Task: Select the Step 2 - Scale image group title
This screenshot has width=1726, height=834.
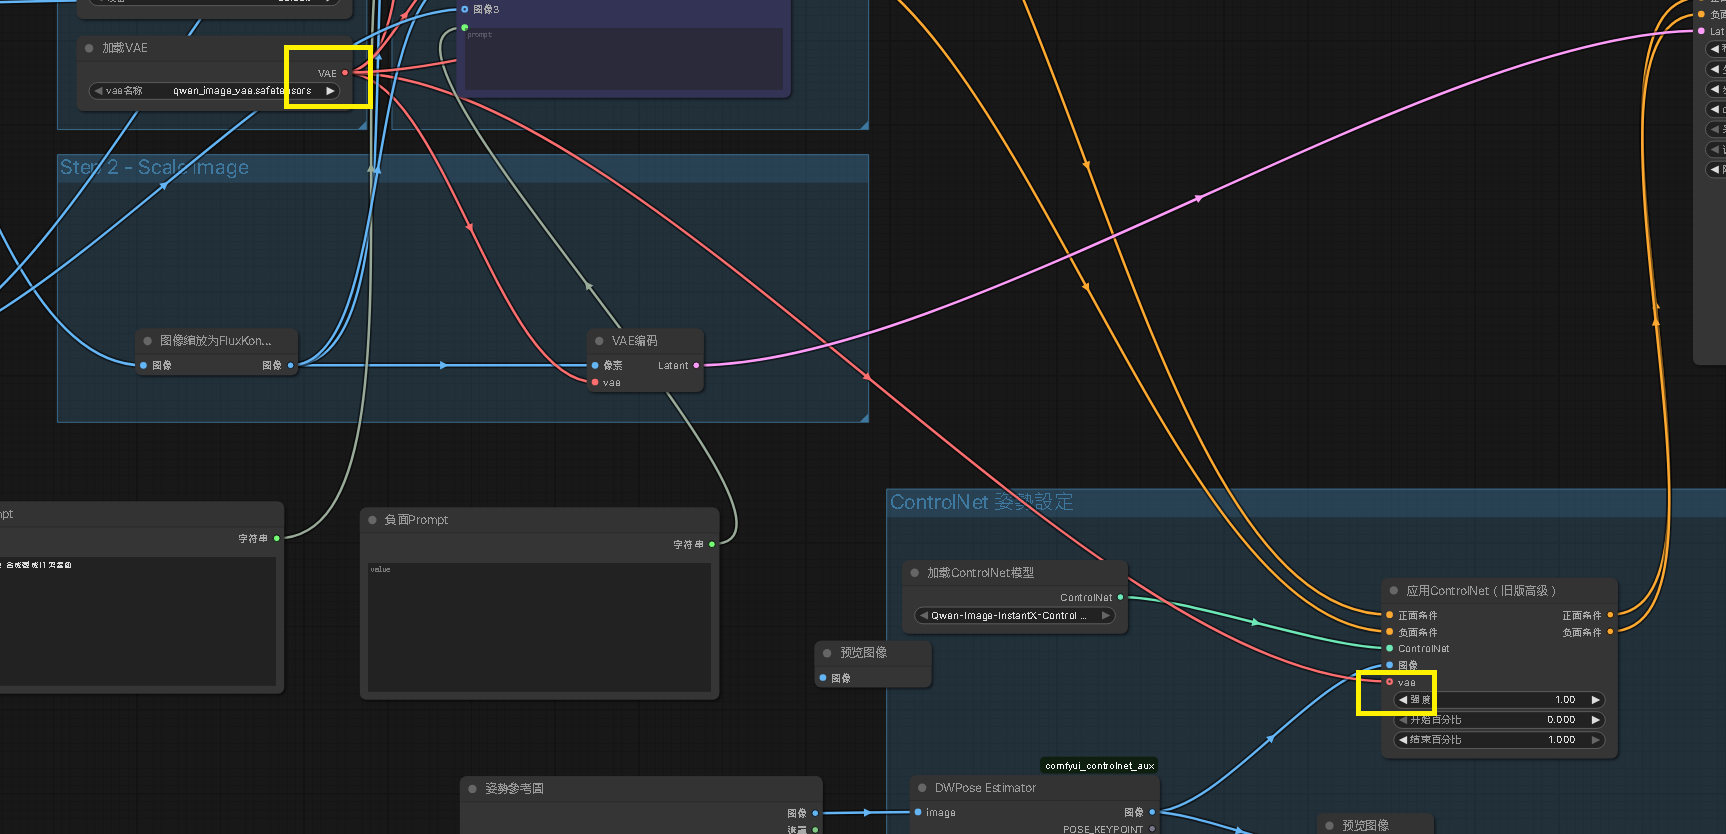Action: pos(154,167)
